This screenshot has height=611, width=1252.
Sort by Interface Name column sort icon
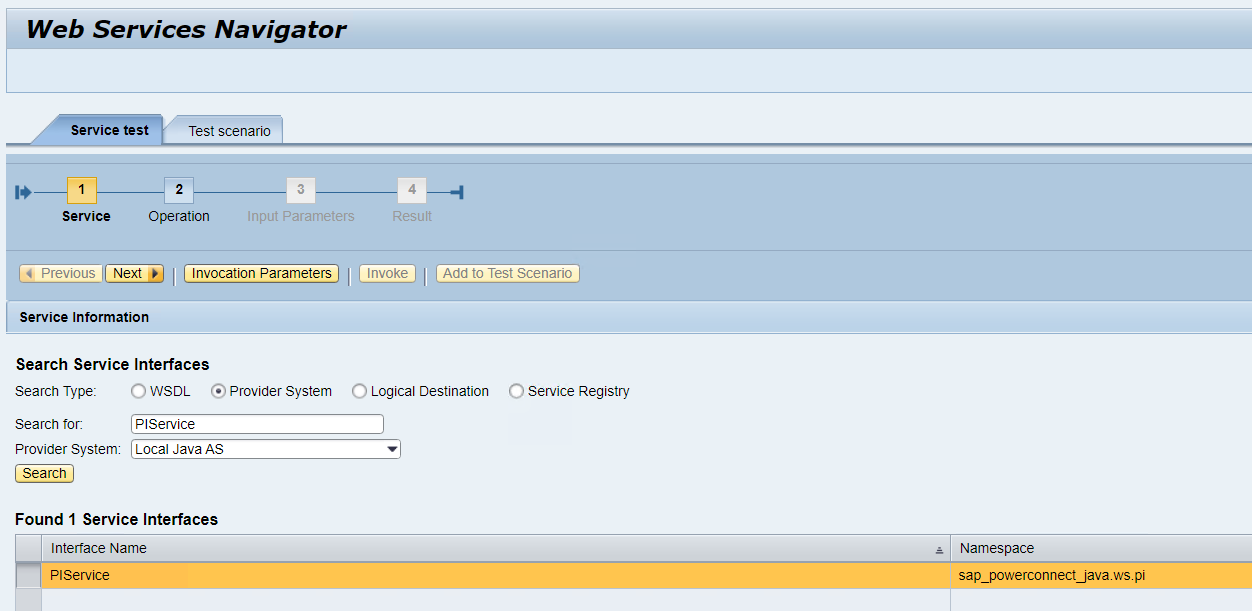939,550
